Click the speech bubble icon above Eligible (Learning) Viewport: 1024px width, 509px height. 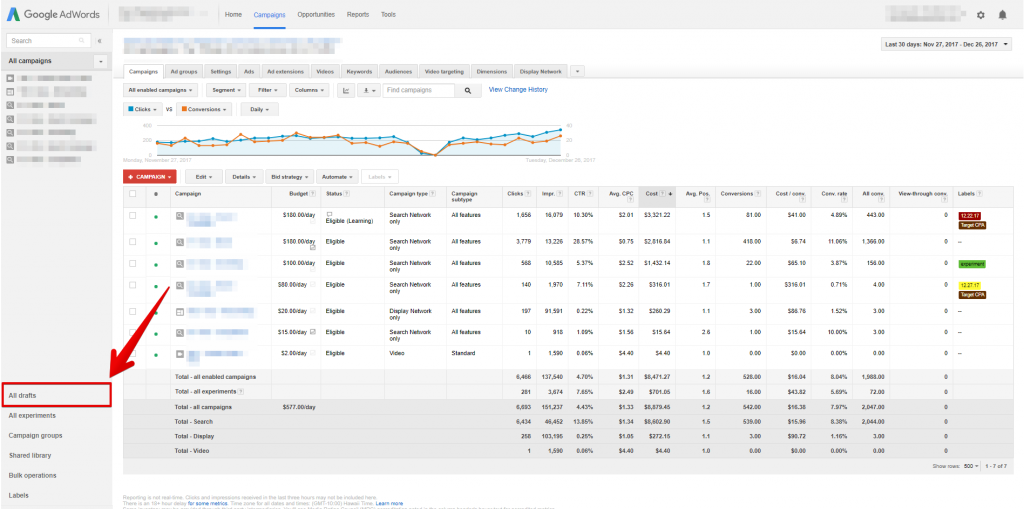click(329, 214)
